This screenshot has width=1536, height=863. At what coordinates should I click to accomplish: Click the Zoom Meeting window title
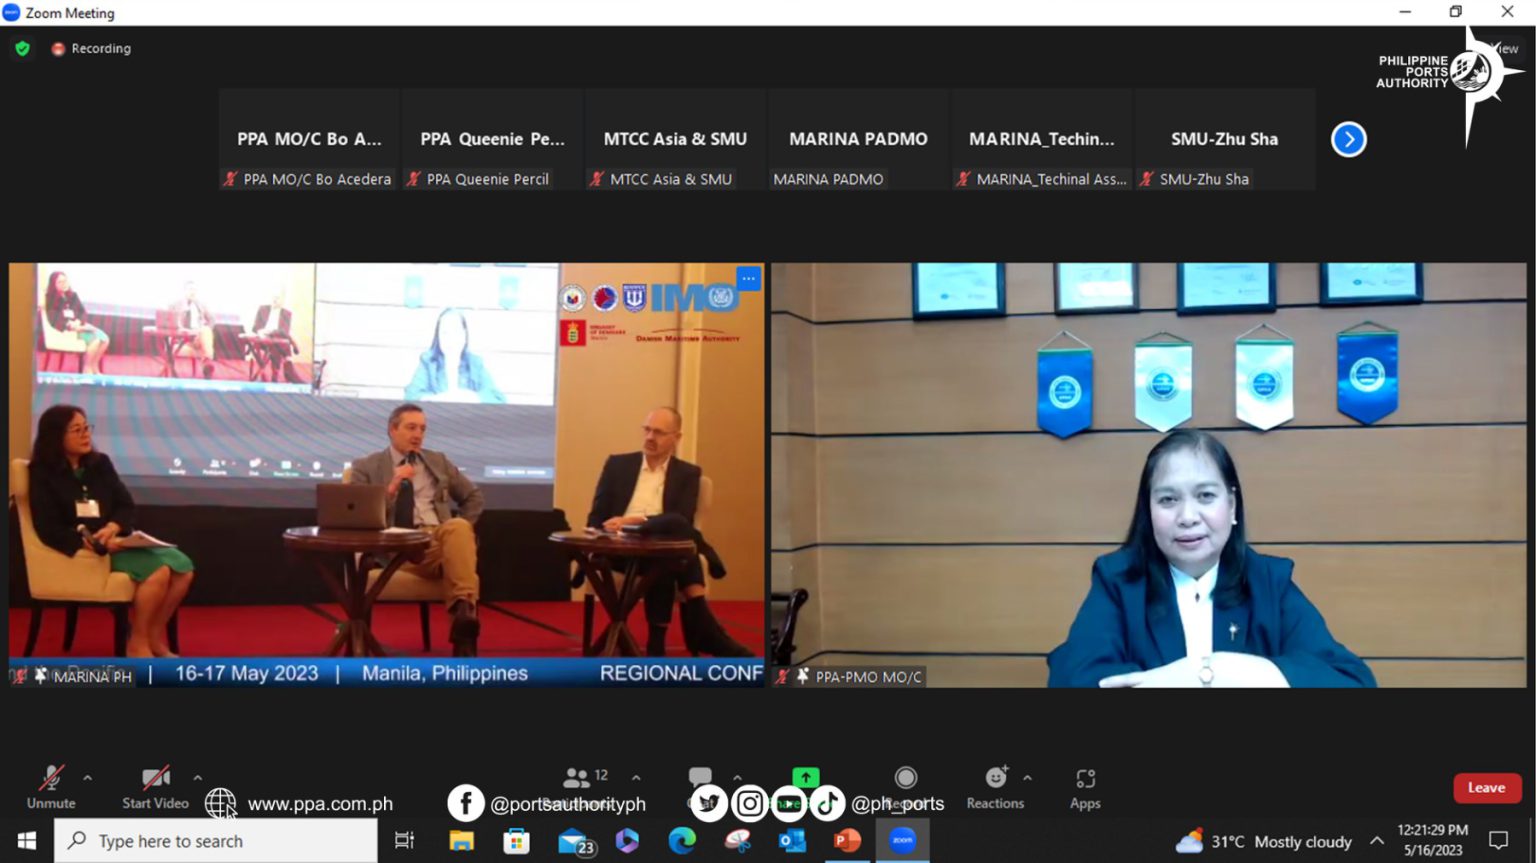[x=69, y=13]
